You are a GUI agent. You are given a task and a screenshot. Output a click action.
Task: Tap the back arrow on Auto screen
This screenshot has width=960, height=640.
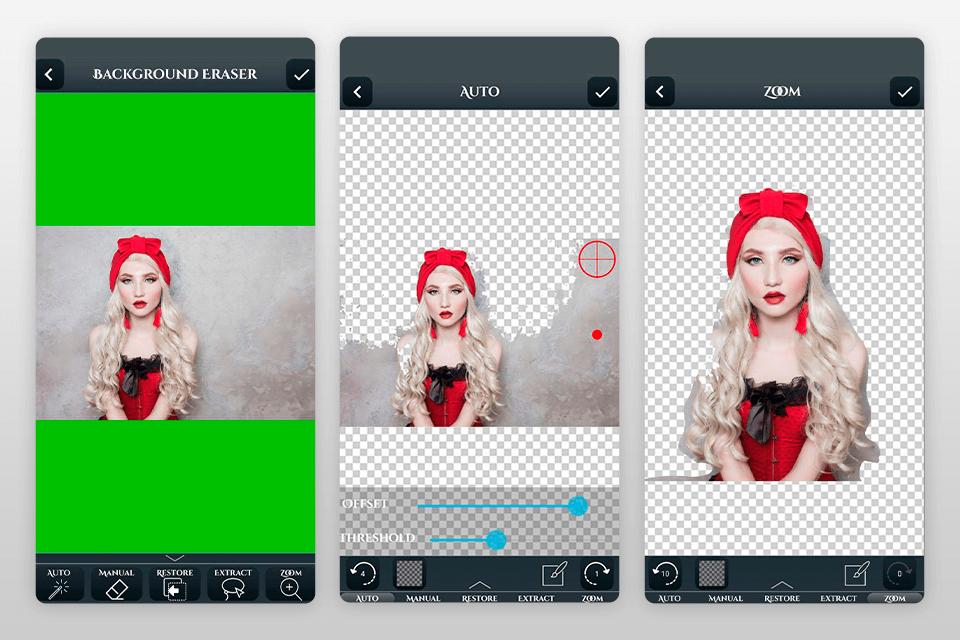point(358,92)
